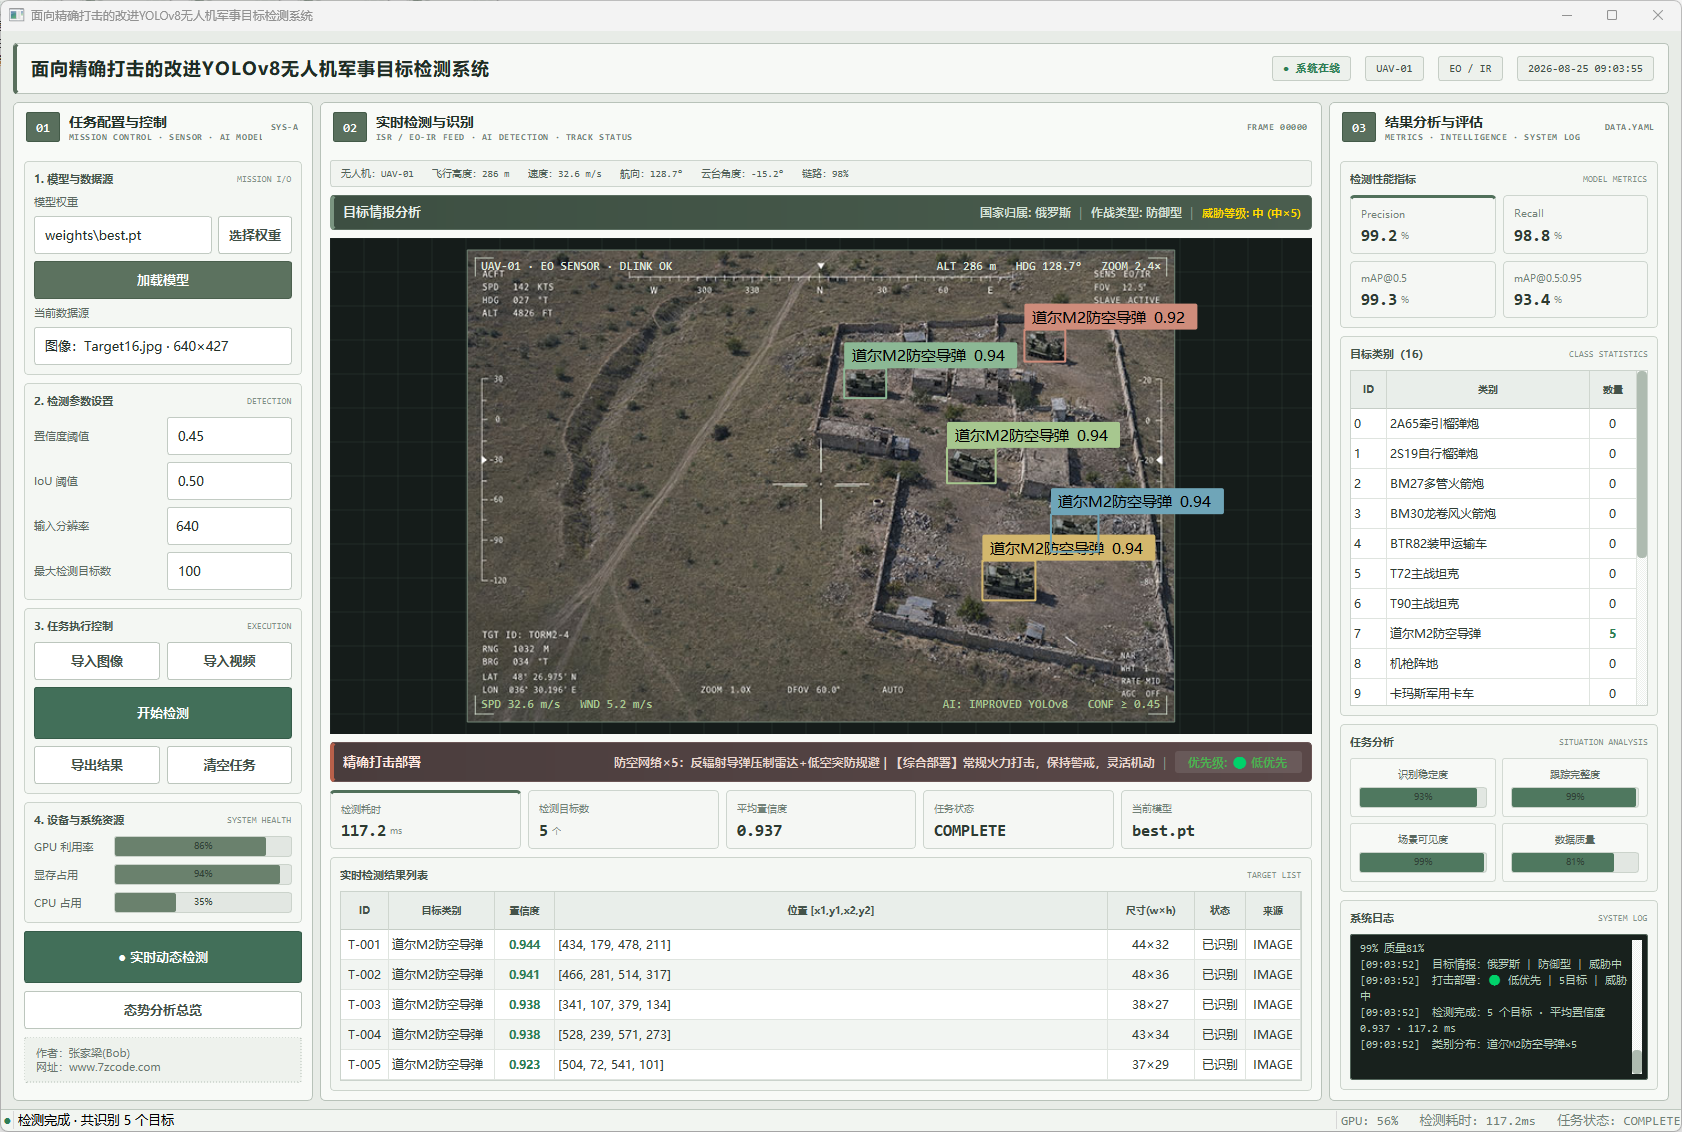Select class row 卡玛斯军用卡车
This screenshot has height=1132, width=1682.
[x=1493, y=693]
